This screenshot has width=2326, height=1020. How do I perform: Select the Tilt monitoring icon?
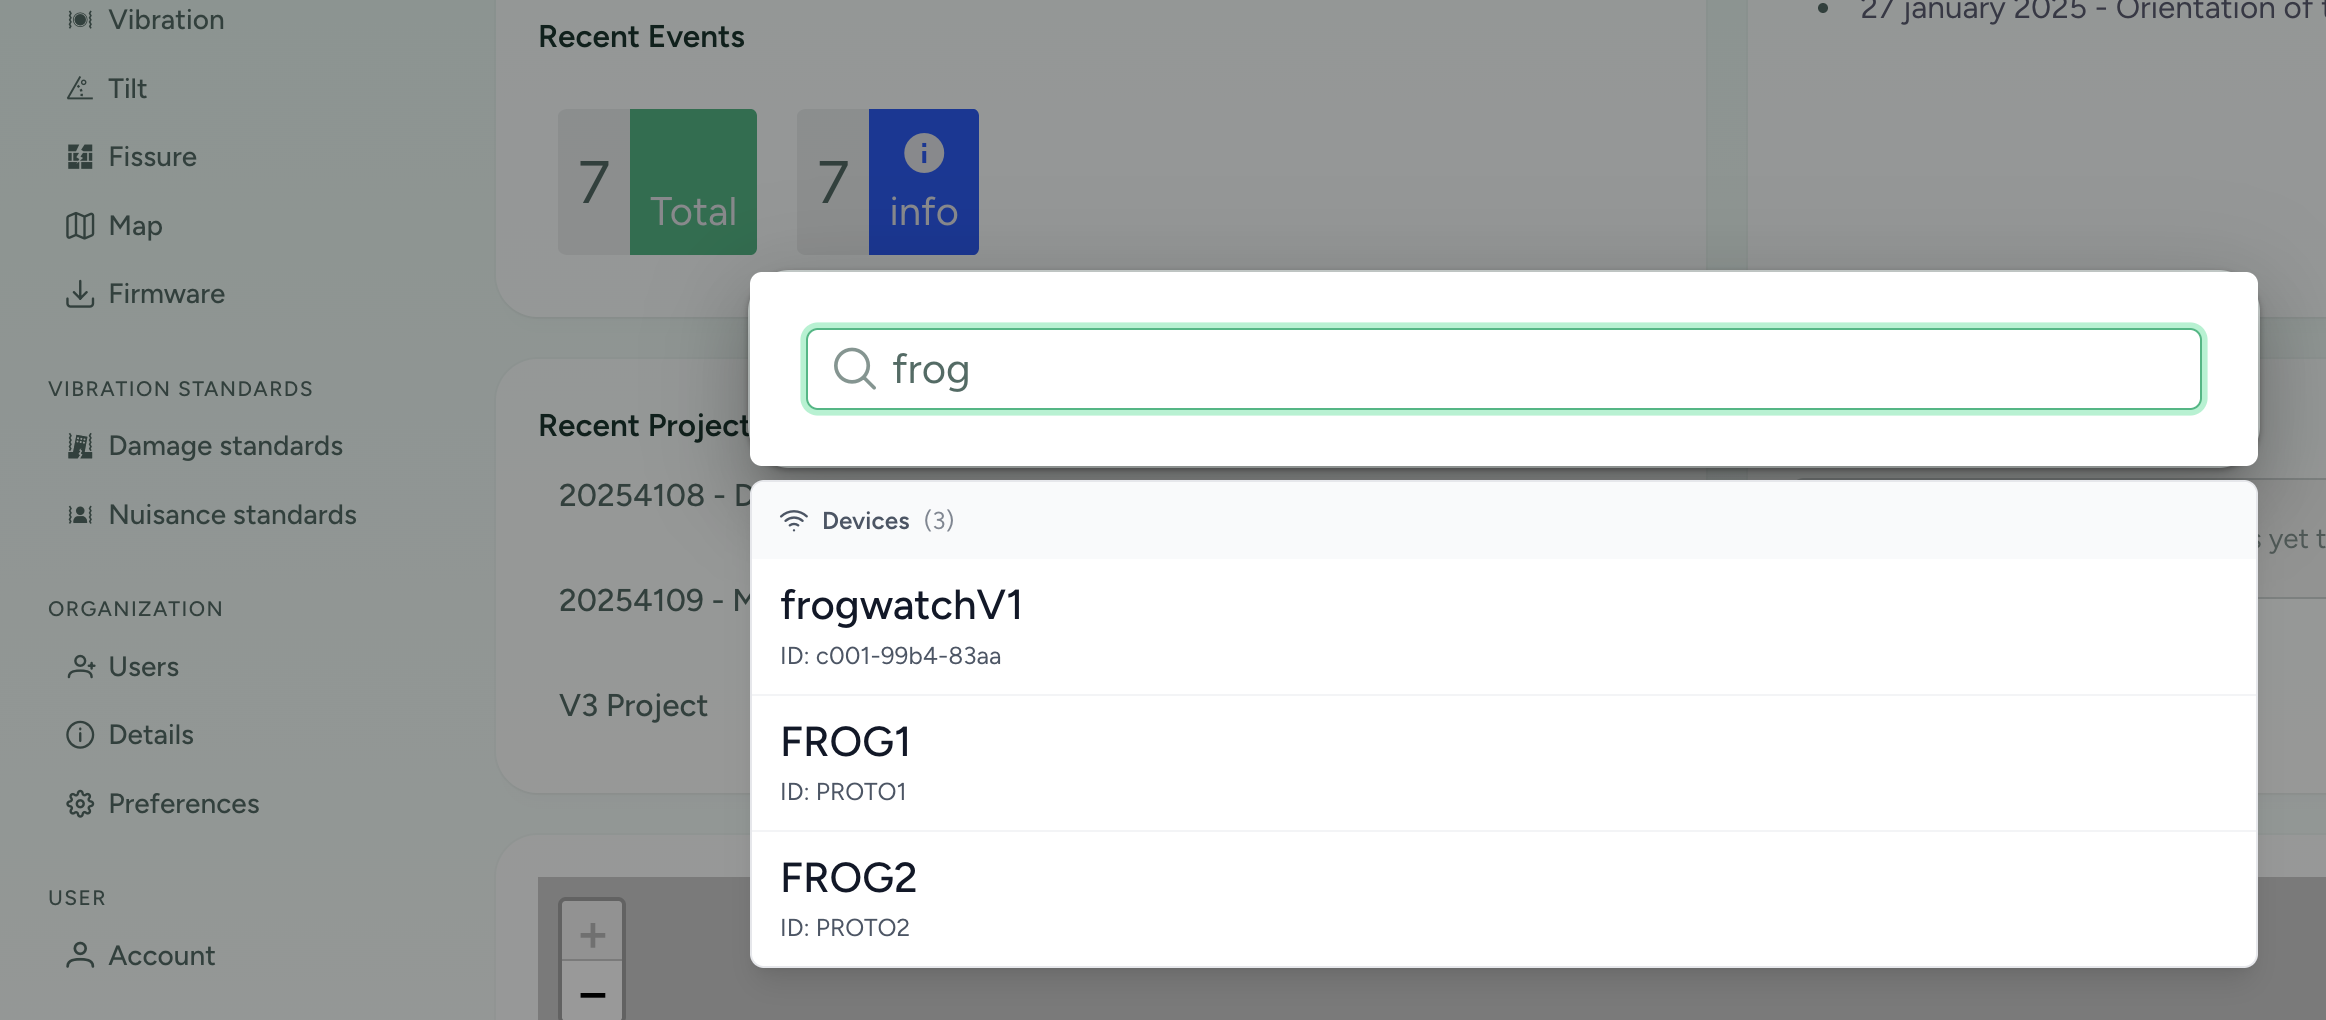(80, 88)
